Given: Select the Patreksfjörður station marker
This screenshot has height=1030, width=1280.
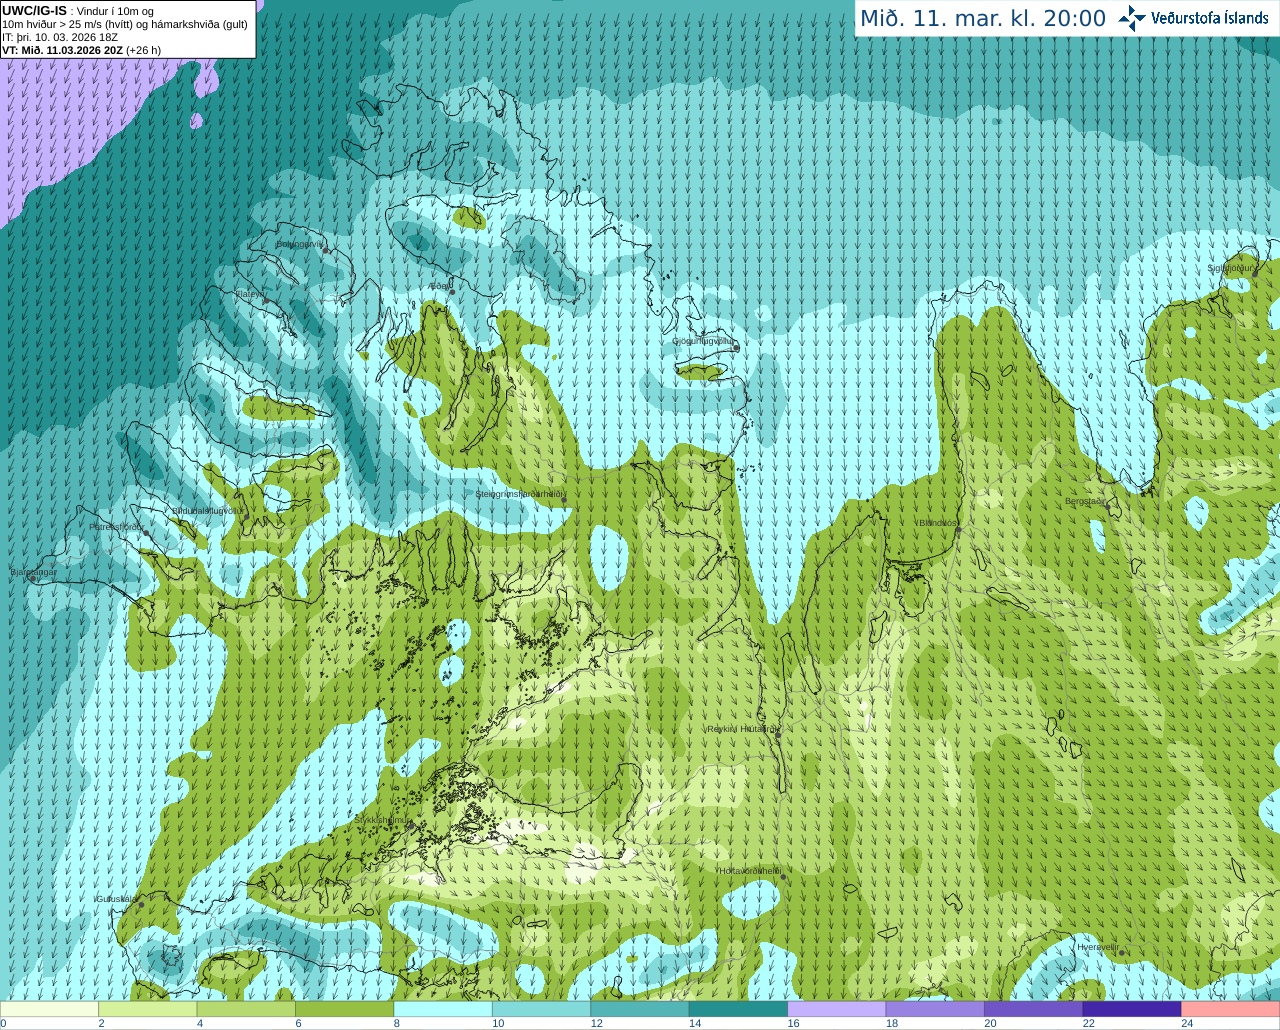Looking at the screenshot, I should [x=146, y=533].
